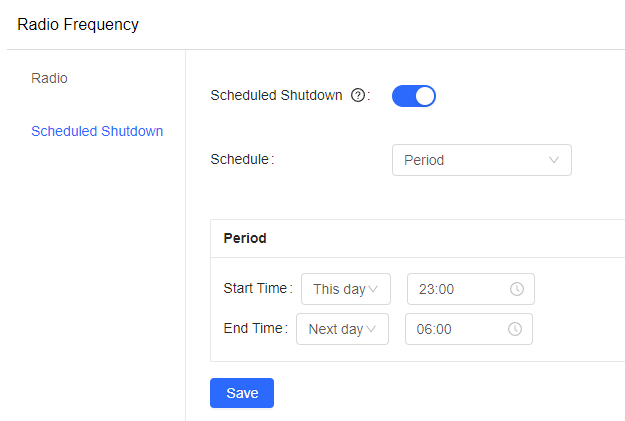Click the clock icon in the Start Time field
Screen dimensions: 625x421
click(x=517, y=289)
